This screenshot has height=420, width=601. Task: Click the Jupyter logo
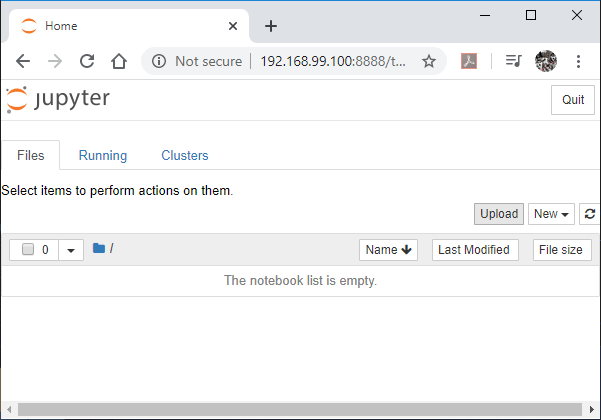[x=57, y=99]
